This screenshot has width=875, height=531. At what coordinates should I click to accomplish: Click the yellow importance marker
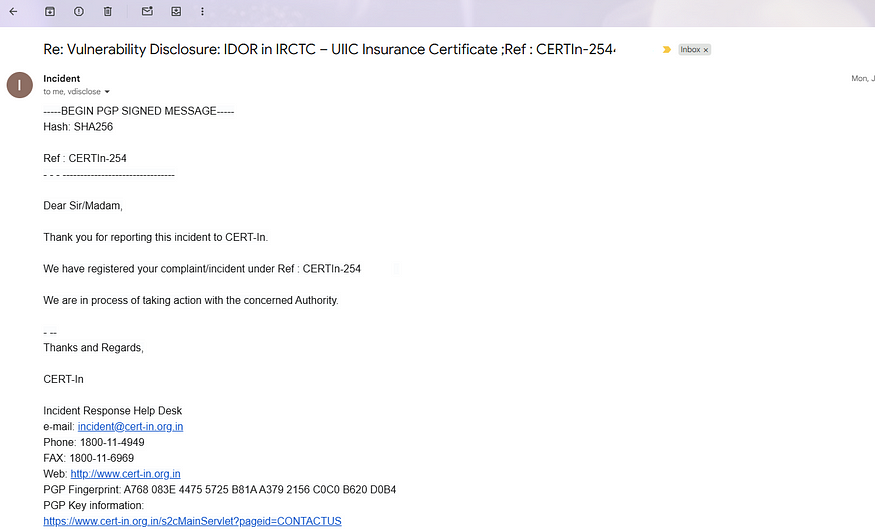pos(666,50)
